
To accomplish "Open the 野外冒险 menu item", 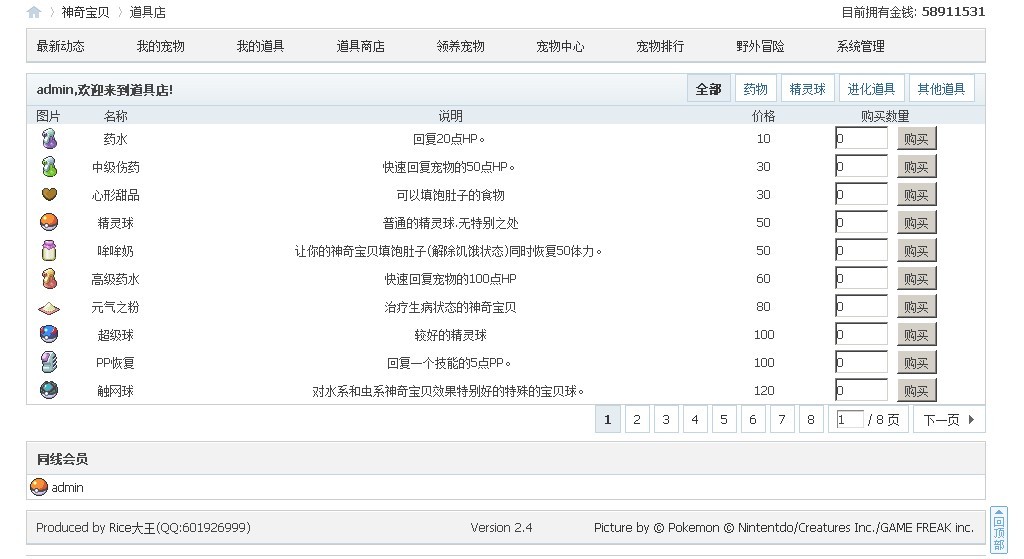I will pos(760,46).
